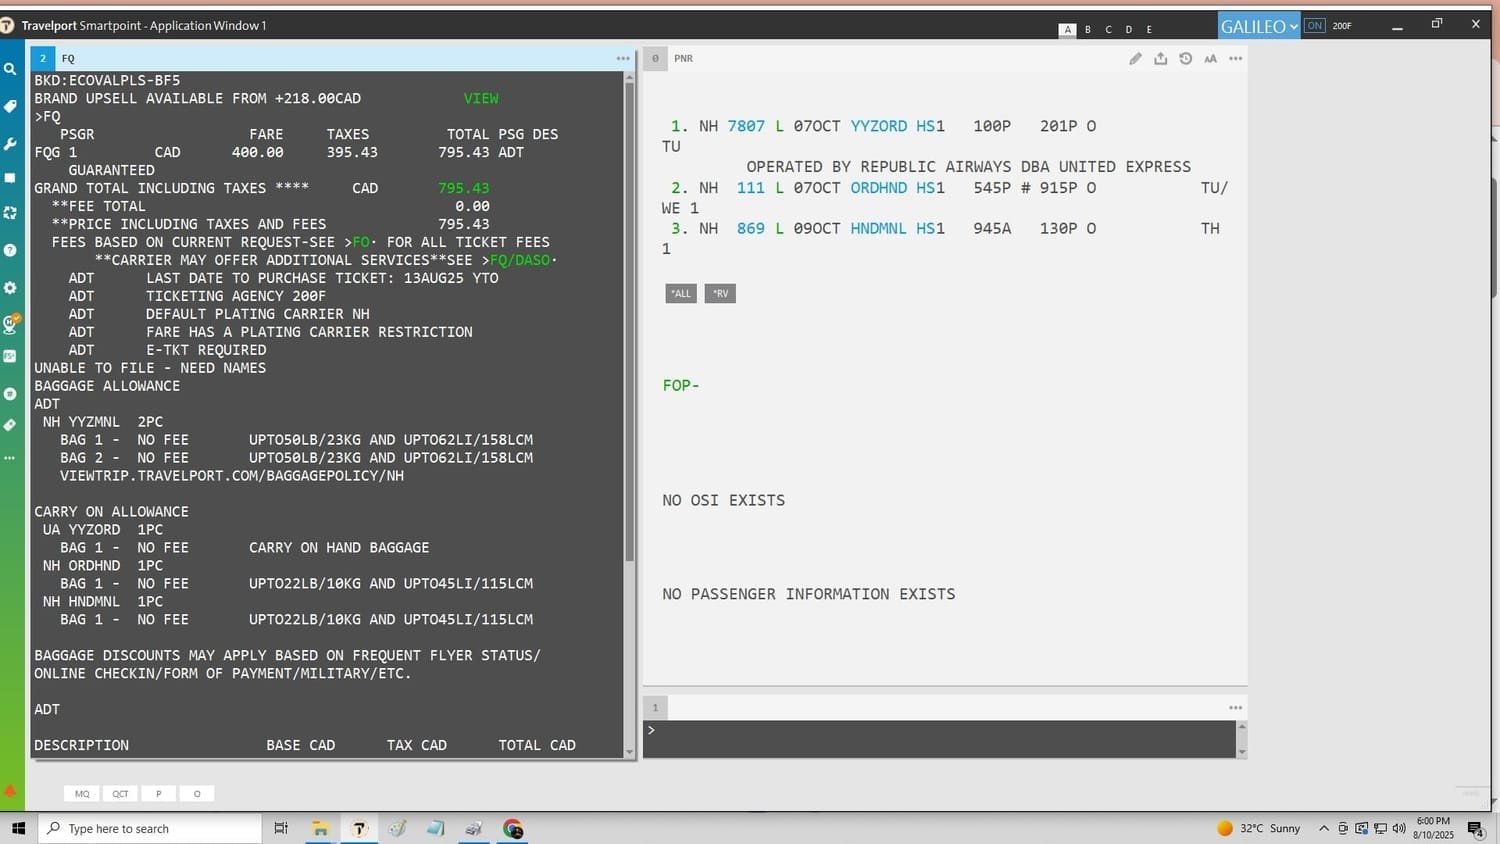Click the PNR share/export icon
This screenshot has height=844, width=1500.
click(x=1160, y=59)
